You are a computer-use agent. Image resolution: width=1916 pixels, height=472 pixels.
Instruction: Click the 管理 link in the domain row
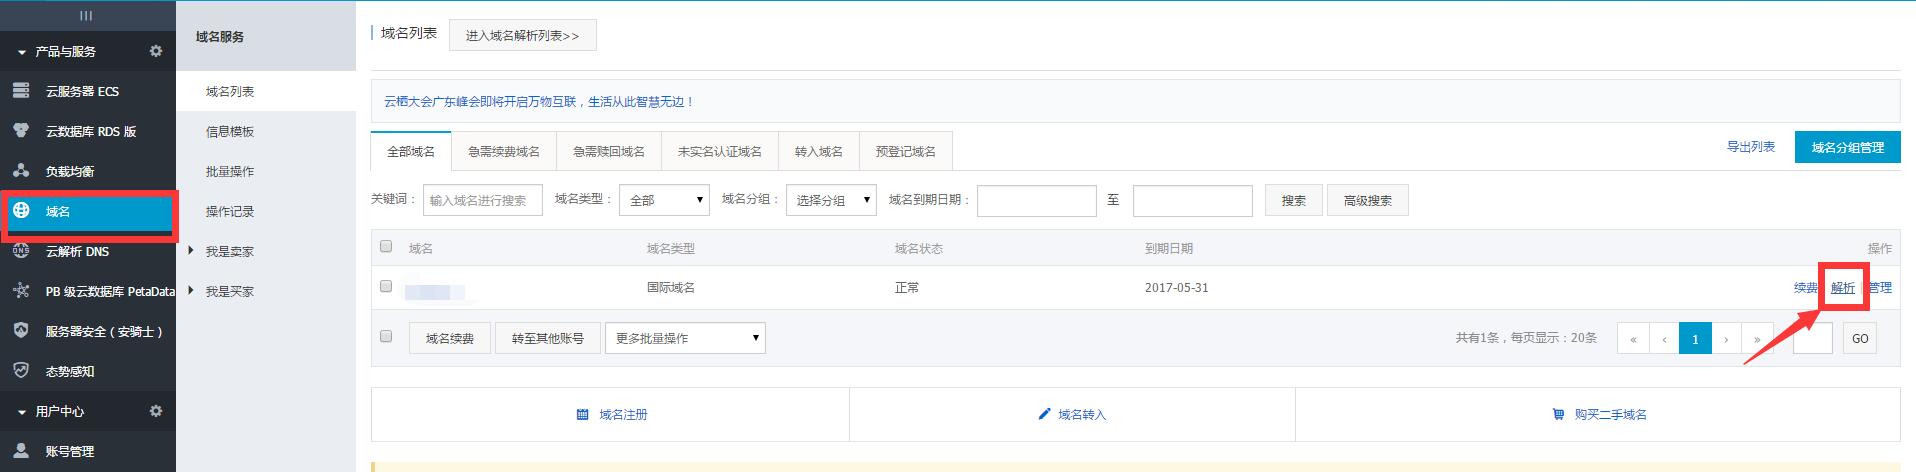1880,288
